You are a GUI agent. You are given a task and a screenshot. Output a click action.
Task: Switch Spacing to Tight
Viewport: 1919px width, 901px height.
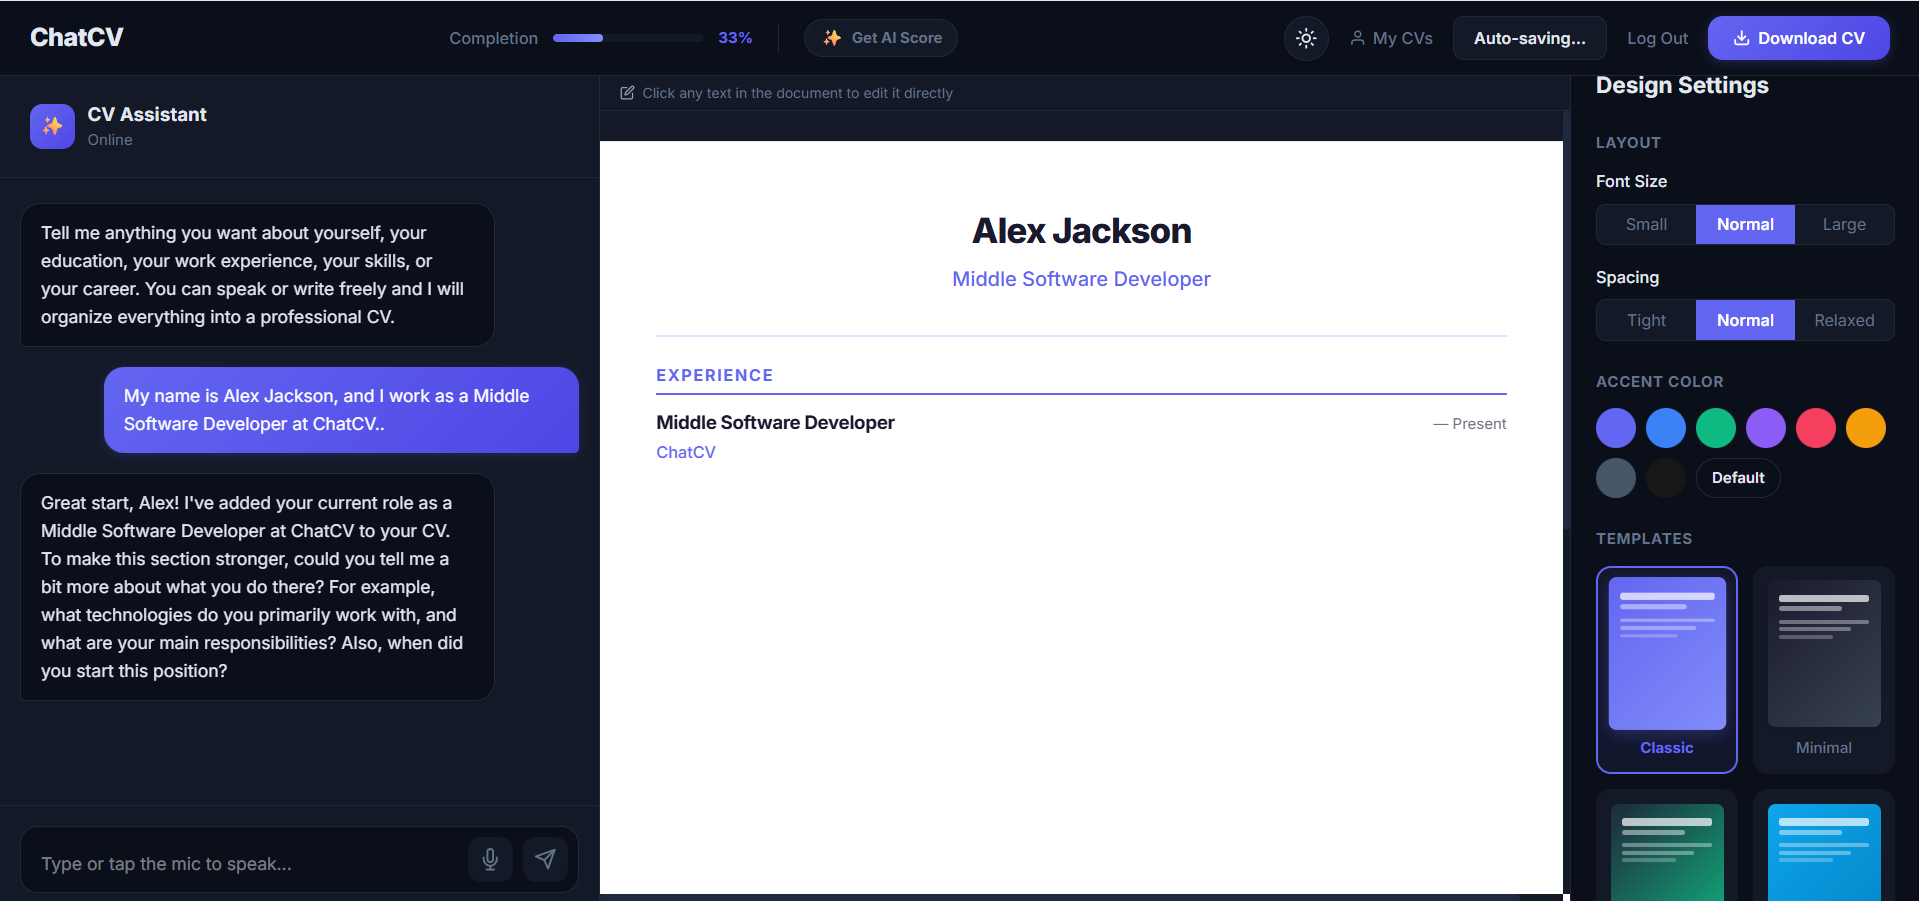[1645, 320]
